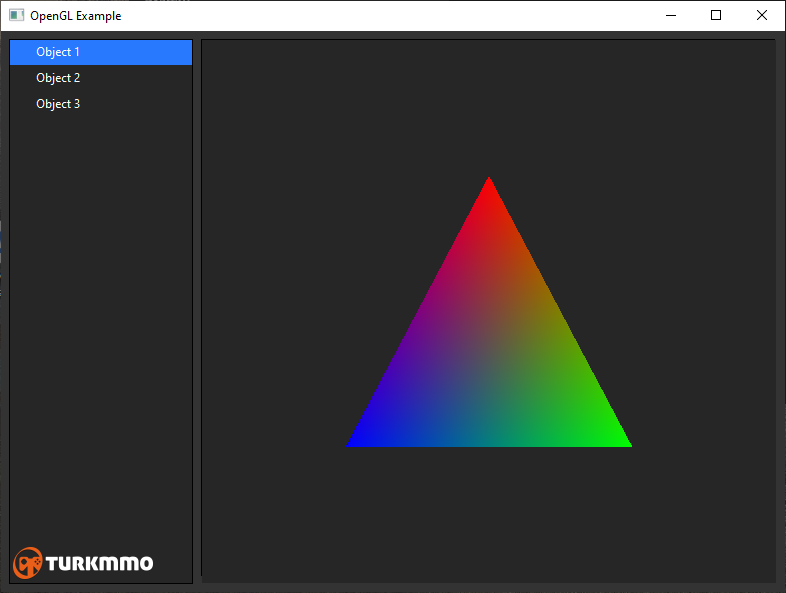The image size is (786, 593).
Task: Maximize the OpenGL Example window
Action: (x=716, y=16)
